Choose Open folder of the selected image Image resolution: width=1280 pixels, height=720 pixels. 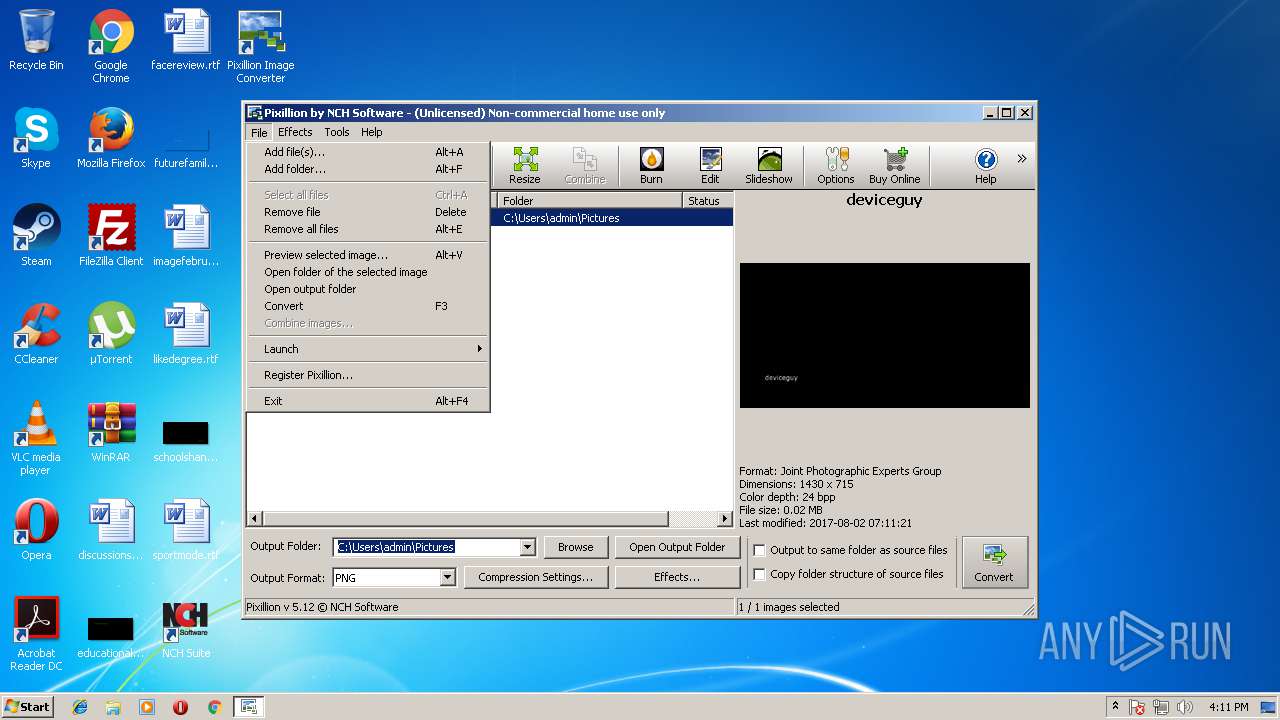367,272
